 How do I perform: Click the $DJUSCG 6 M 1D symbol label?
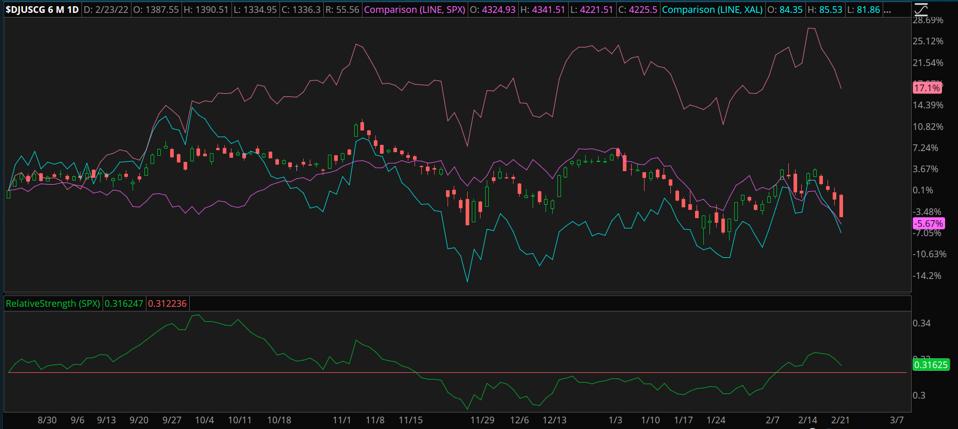tap(41, 8)
